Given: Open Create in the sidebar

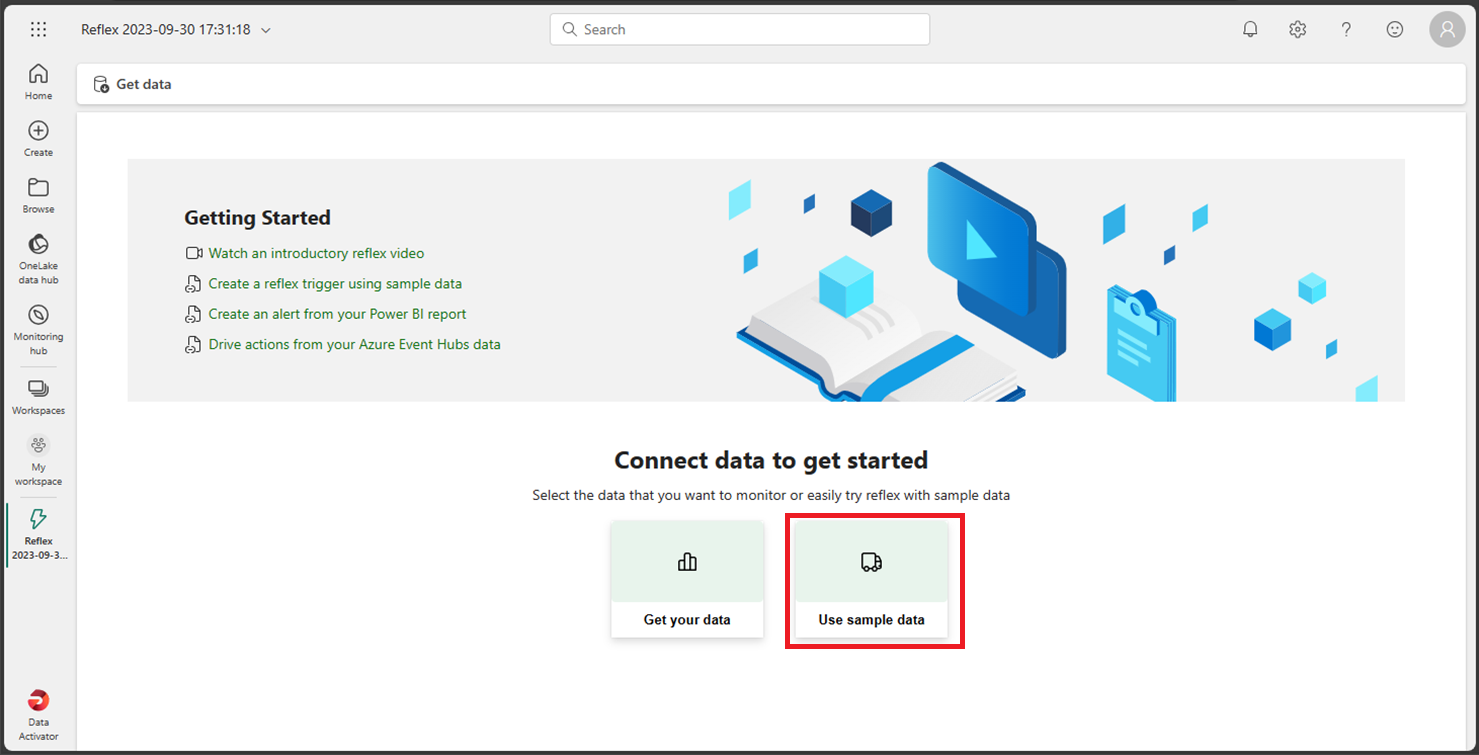Looking at the screenshot, I should [x=38, y=139].
